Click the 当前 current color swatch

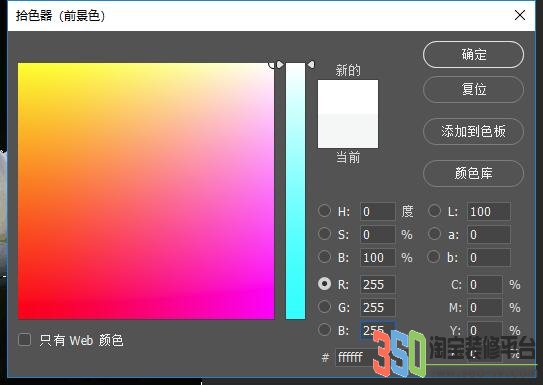click(348, 131)
